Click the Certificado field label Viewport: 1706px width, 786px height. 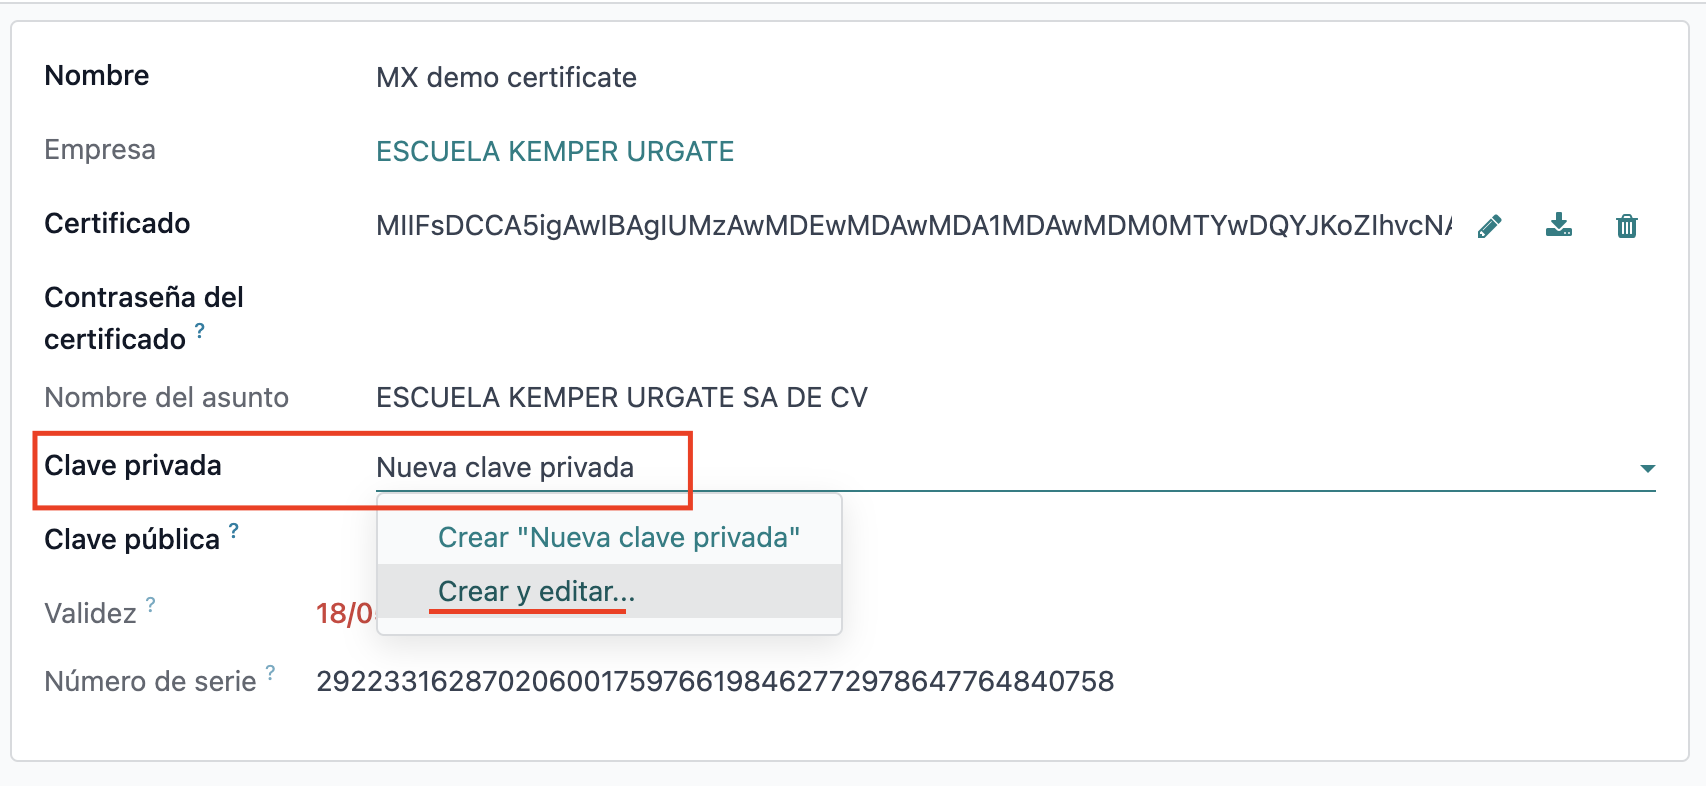[117, 223]
